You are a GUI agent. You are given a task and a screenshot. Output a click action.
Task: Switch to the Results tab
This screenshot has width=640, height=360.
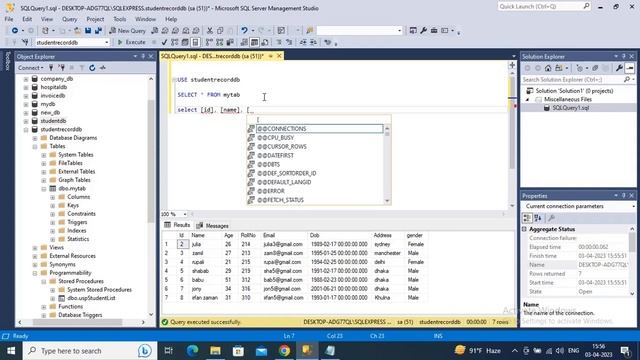pos(178,225)
